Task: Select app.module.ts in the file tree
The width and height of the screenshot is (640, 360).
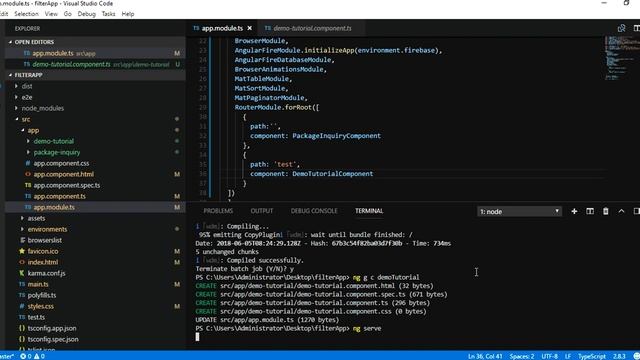Action: (54, 207)
